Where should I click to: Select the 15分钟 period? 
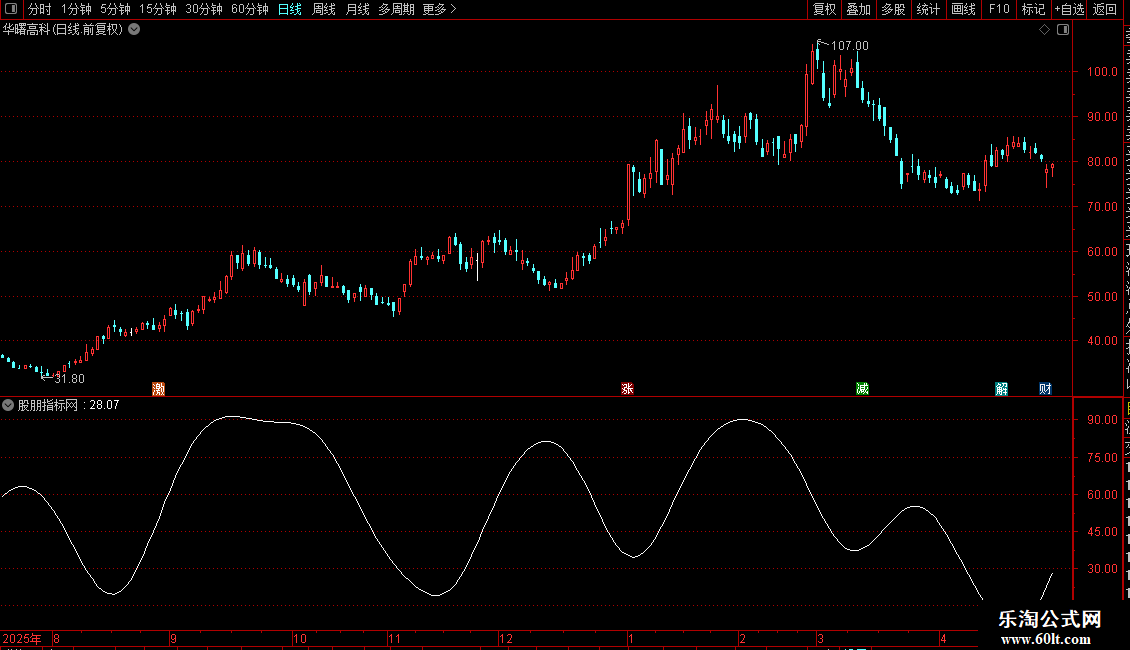tap(158, 9)
